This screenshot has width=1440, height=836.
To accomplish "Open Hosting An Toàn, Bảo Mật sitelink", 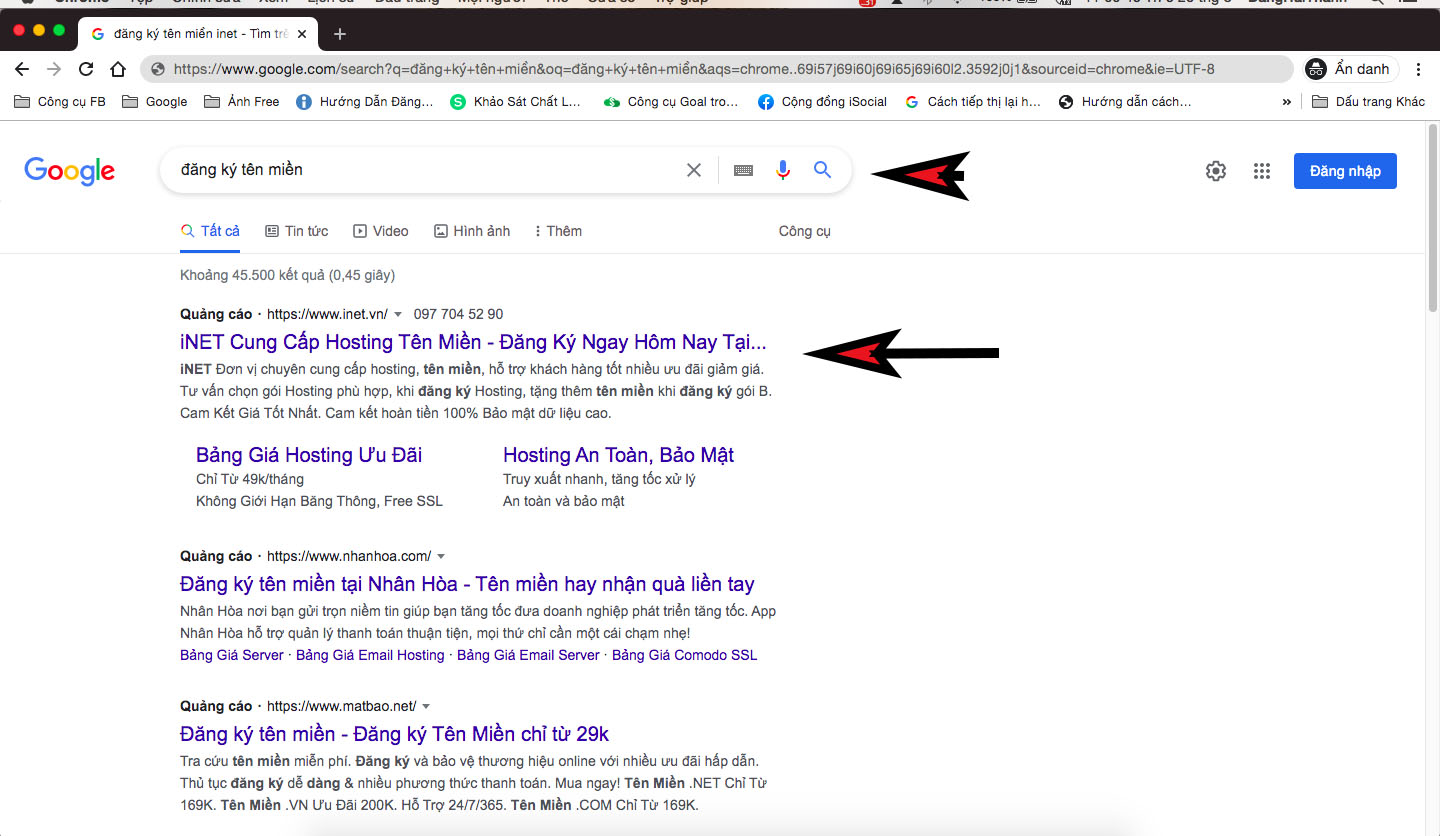I will point(618,455).
